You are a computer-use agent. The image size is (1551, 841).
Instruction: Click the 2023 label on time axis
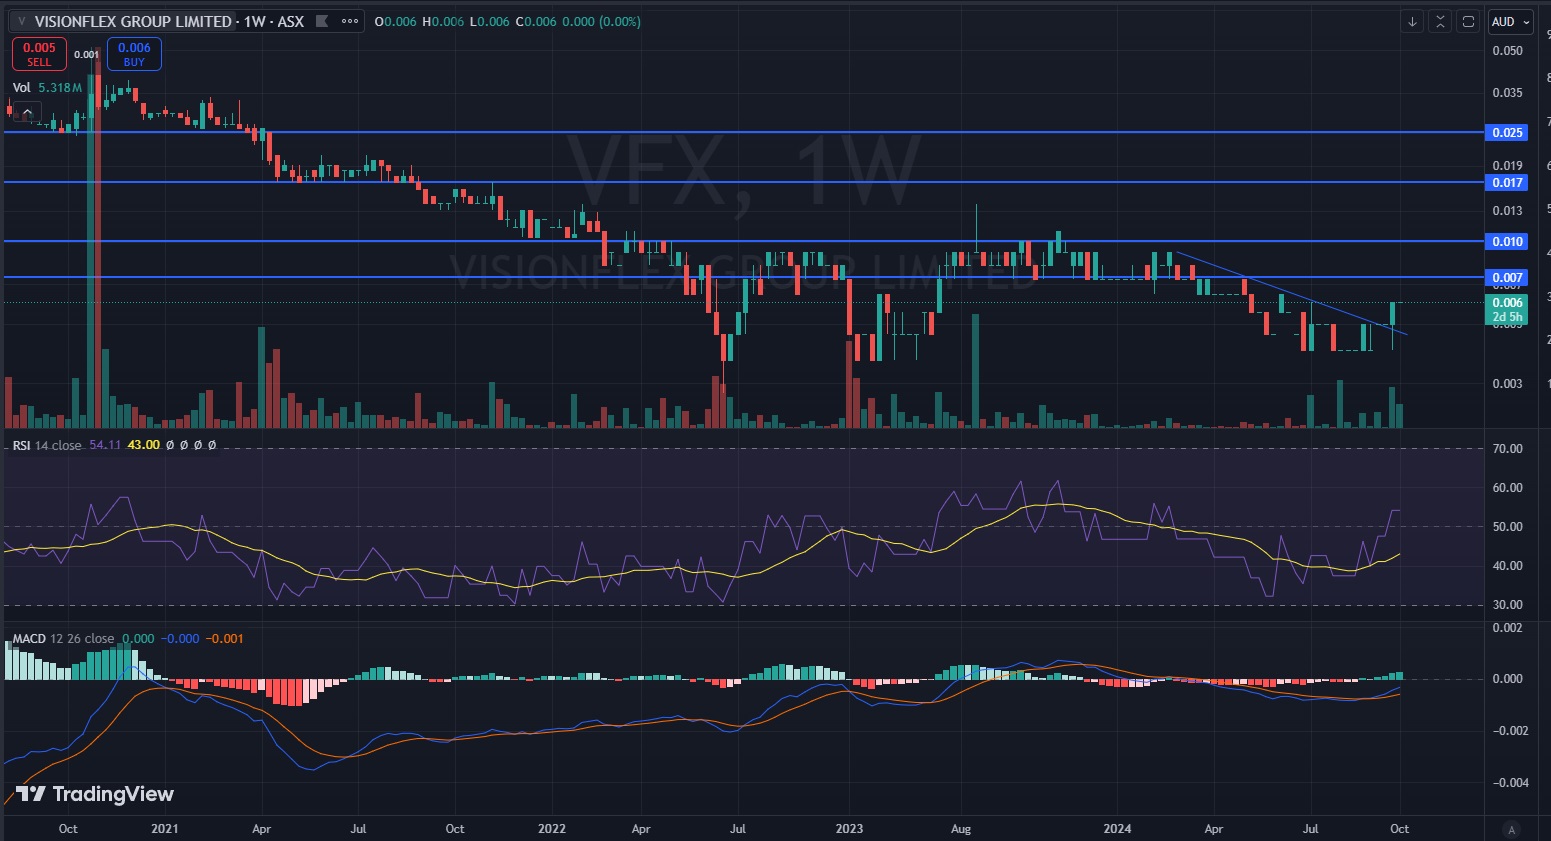click(x=849, y=829)
